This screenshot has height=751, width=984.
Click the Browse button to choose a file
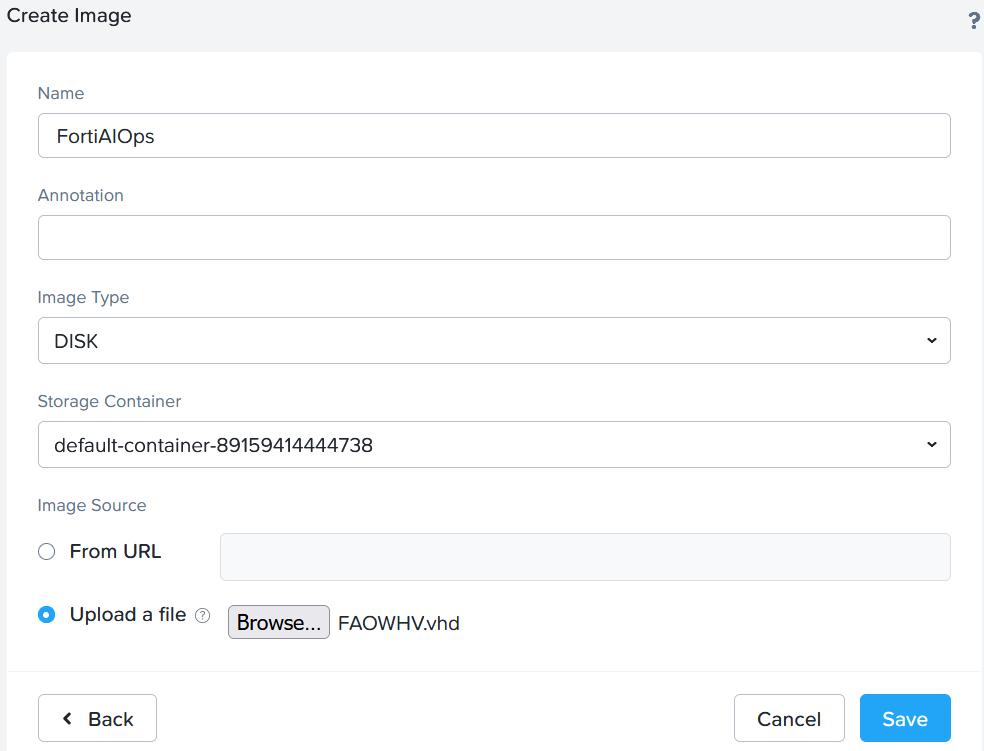click(x=278, y=621)
